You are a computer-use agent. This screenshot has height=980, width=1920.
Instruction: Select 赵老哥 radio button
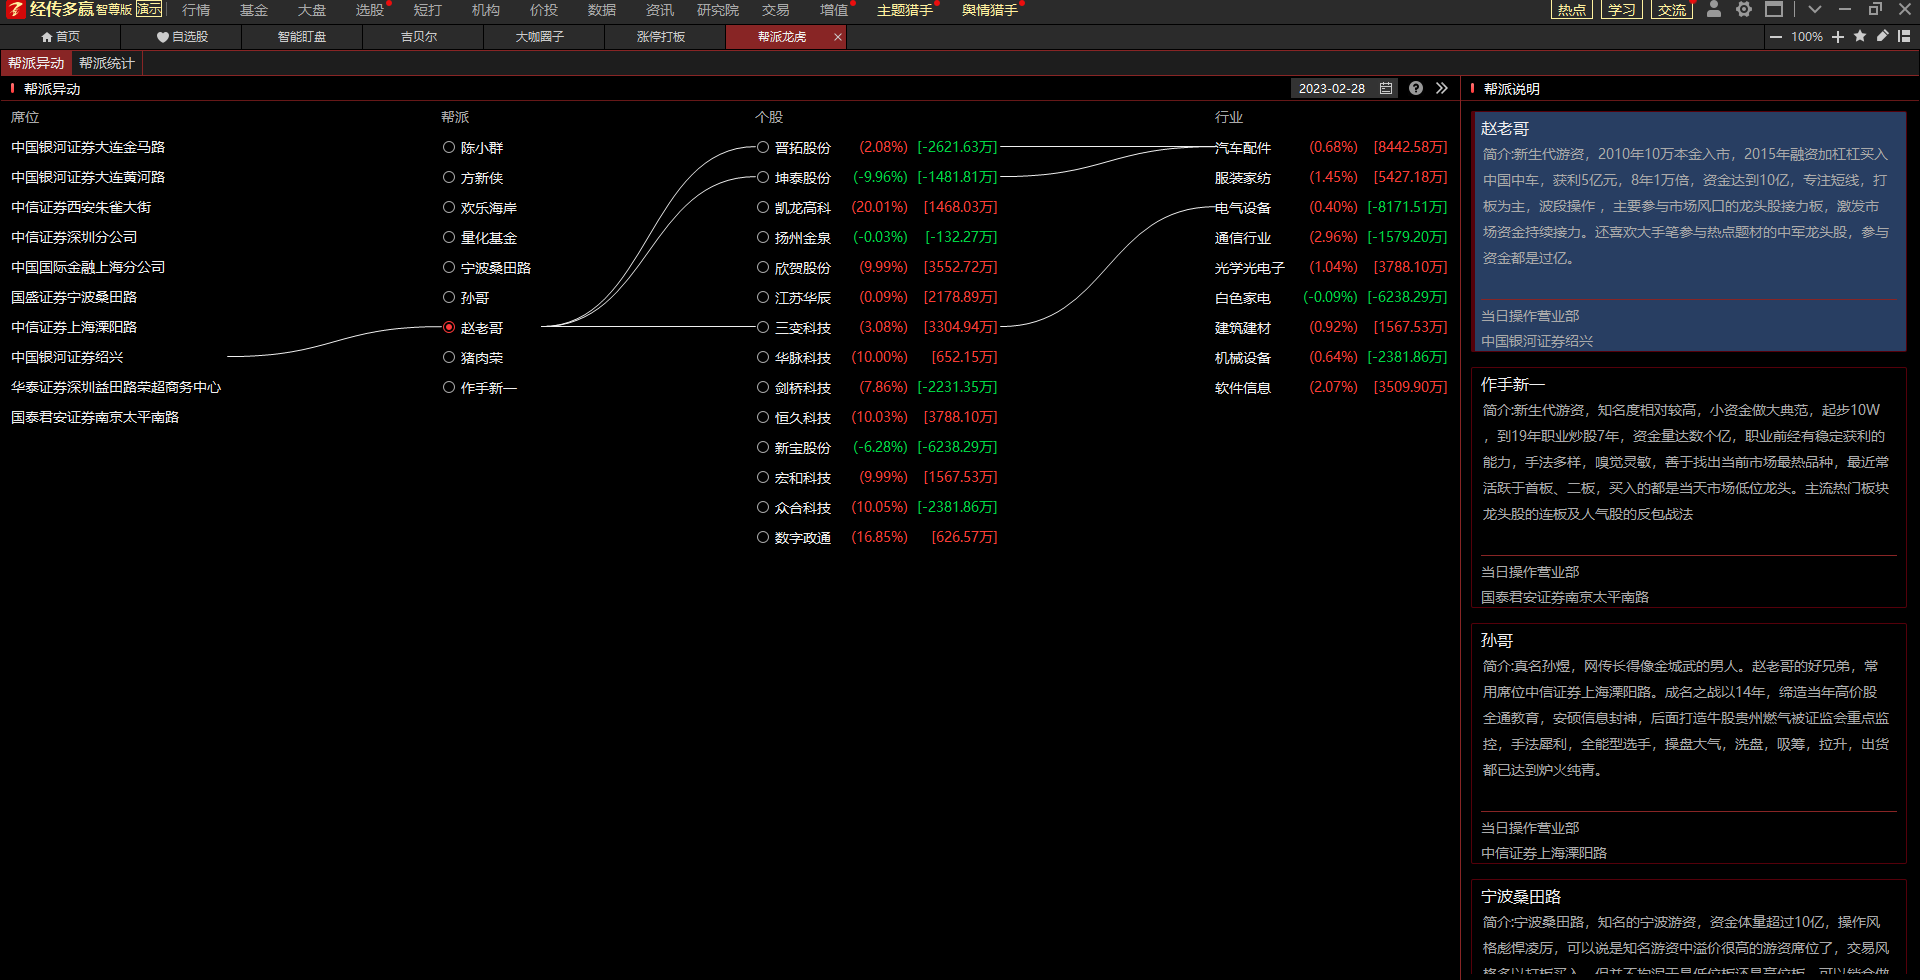(449, 327)
